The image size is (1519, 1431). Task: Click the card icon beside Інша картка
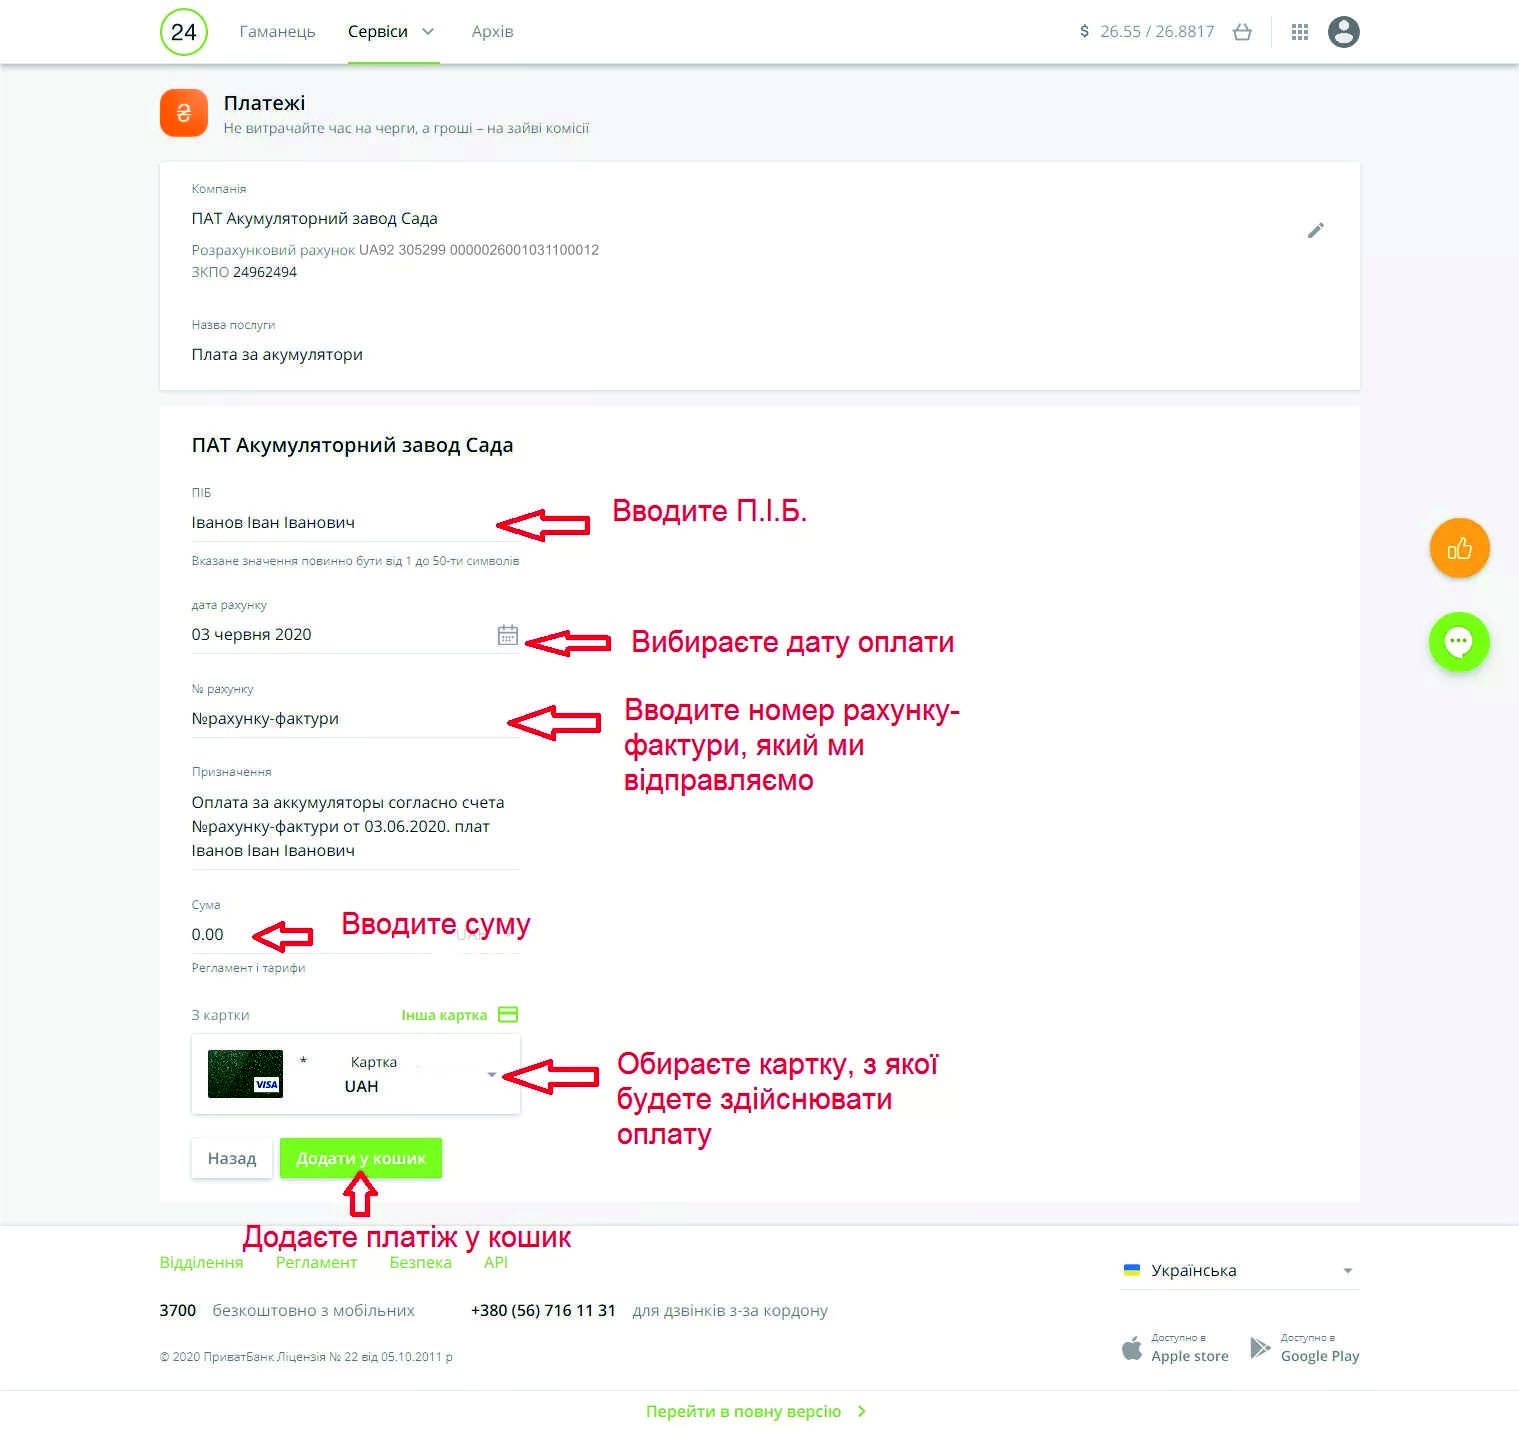tap(508, 1015)
